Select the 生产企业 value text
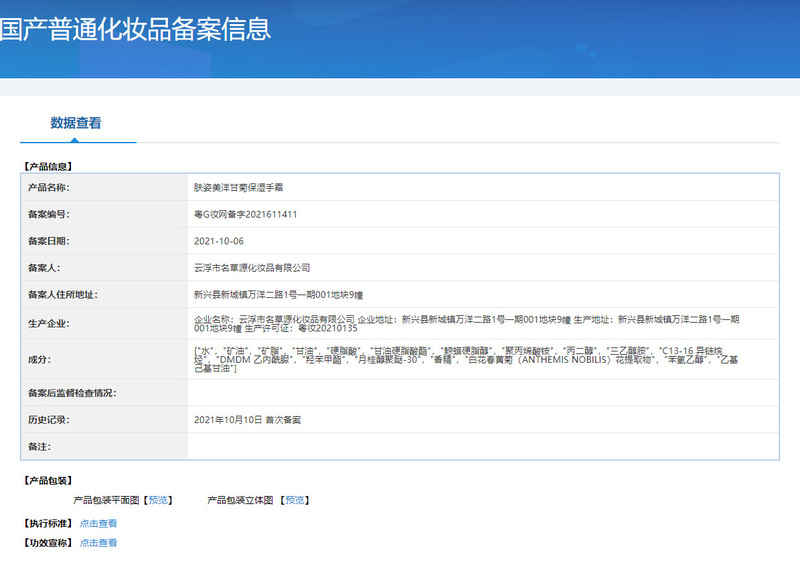This screenshot has height=571, width=800. 466,324
